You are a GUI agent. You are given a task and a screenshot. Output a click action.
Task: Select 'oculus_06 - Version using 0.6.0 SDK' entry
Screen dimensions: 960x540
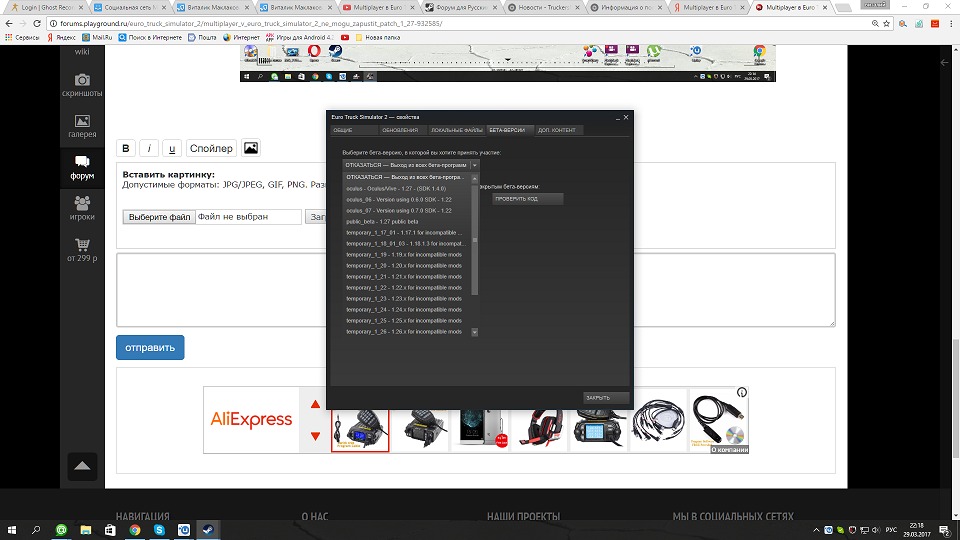(407, 200)
